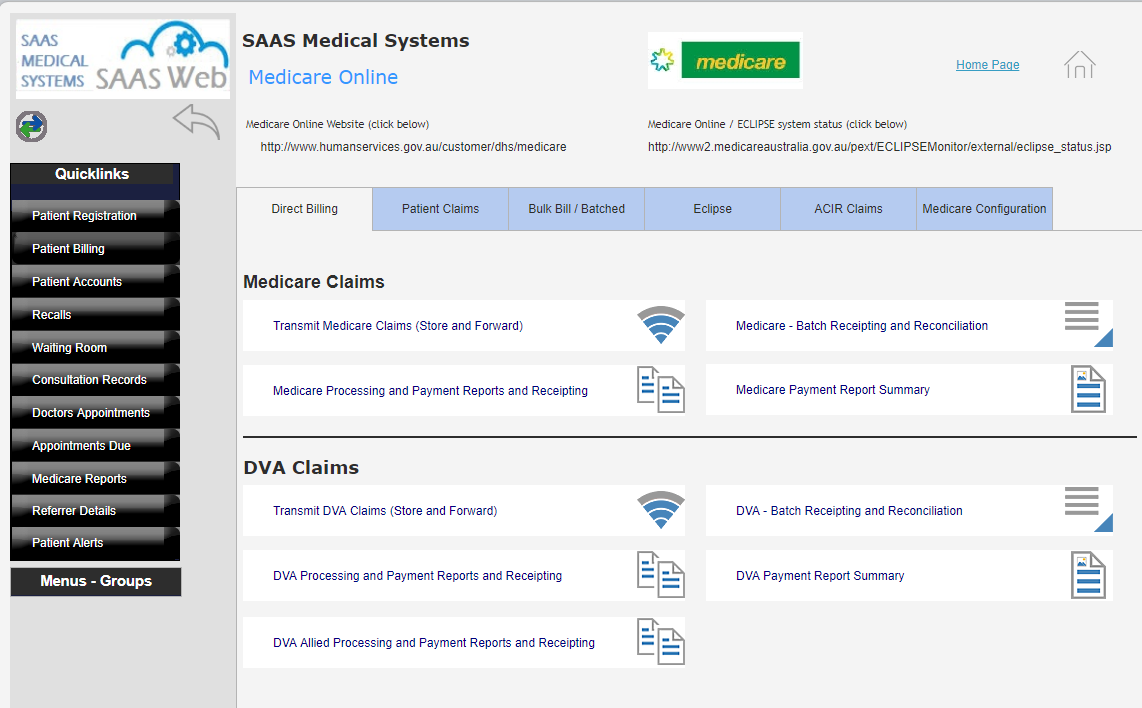The height and width of the screenshot is (708, 1142).
Task: Go to Medicare Configuration tab
Action: (x=985, y=209)
